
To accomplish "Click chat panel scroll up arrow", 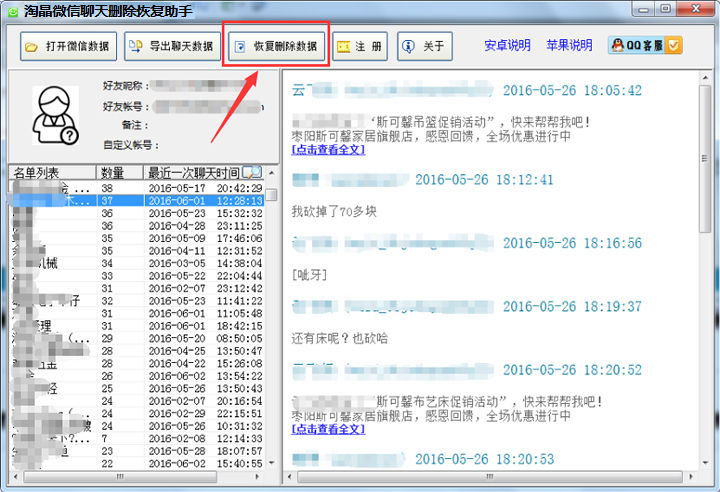I will 705,78.
